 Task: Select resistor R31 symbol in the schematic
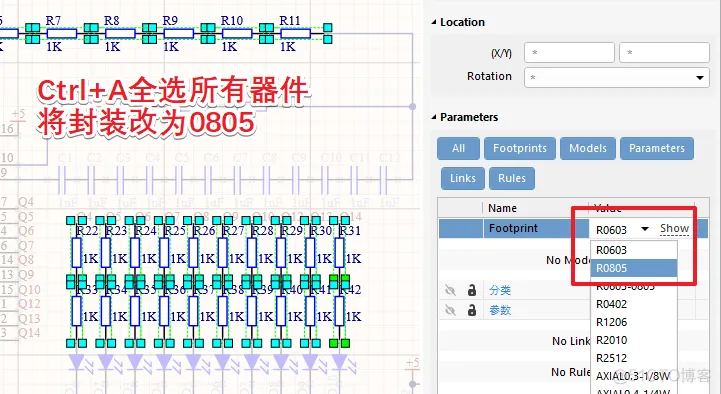coord(339,253)
